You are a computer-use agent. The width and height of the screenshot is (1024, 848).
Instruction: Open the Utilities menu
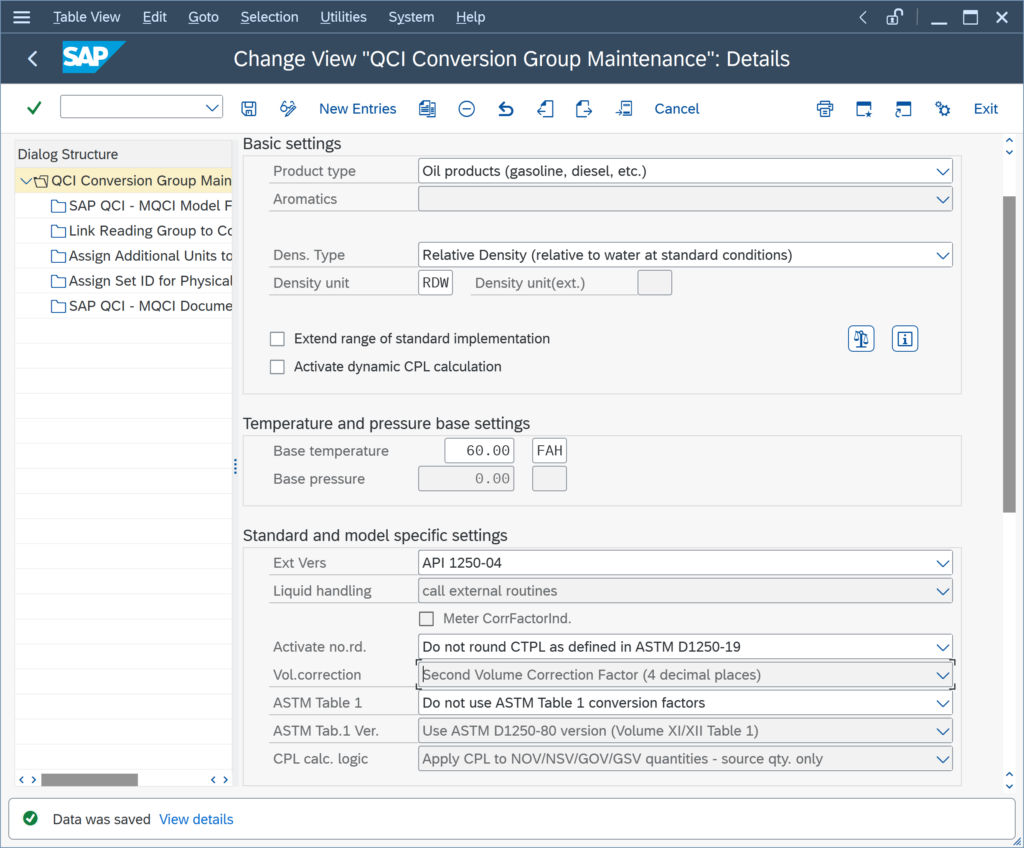pos(343,17)
